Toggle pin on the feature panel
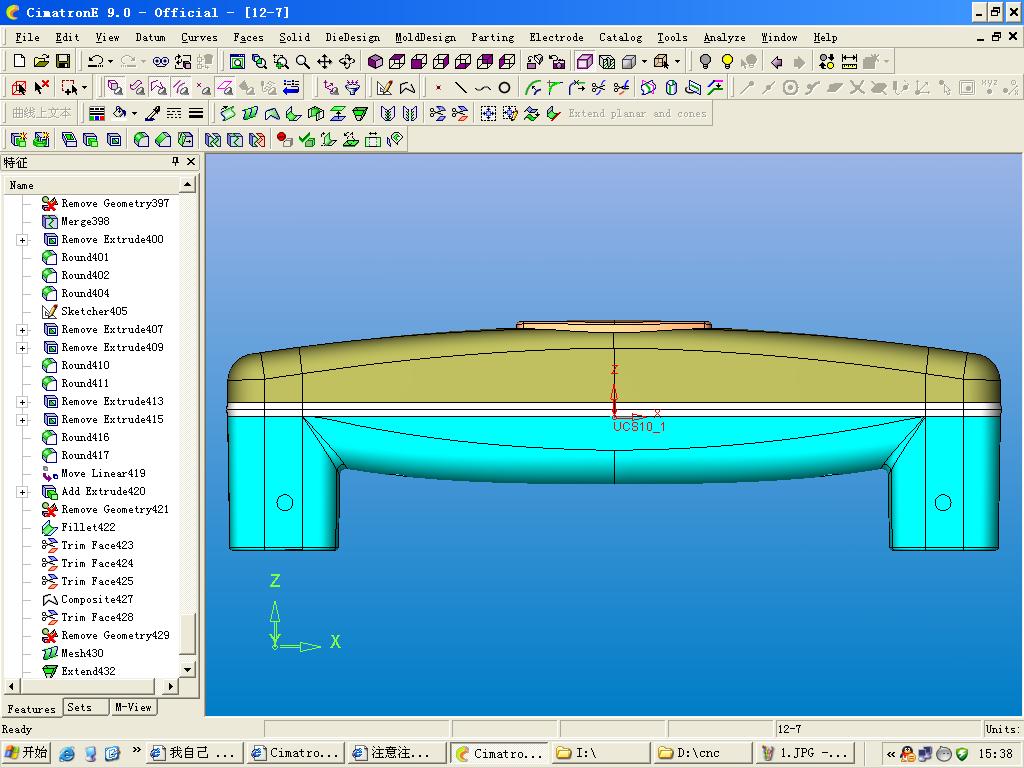This screenshot has width=1024, height=768. tap(176, 162)
